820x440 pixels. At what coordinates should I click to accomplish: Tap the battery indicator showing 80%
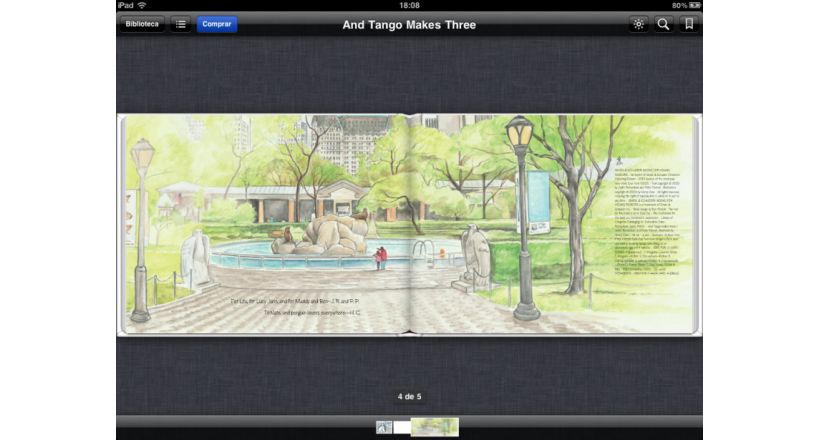(x=686, y=5)
